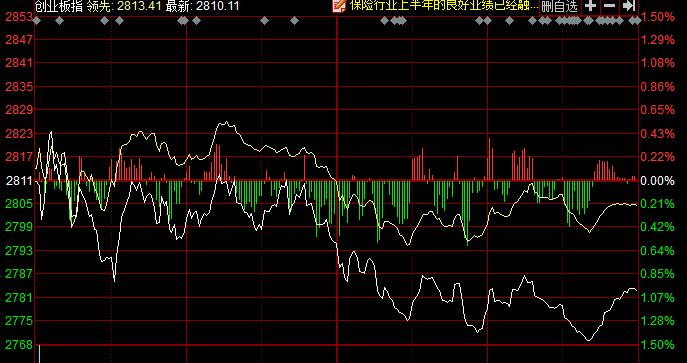This screenshot has height=363, width=687.
Task: Click the 1.08% red percent label
Action: (658, 63)
